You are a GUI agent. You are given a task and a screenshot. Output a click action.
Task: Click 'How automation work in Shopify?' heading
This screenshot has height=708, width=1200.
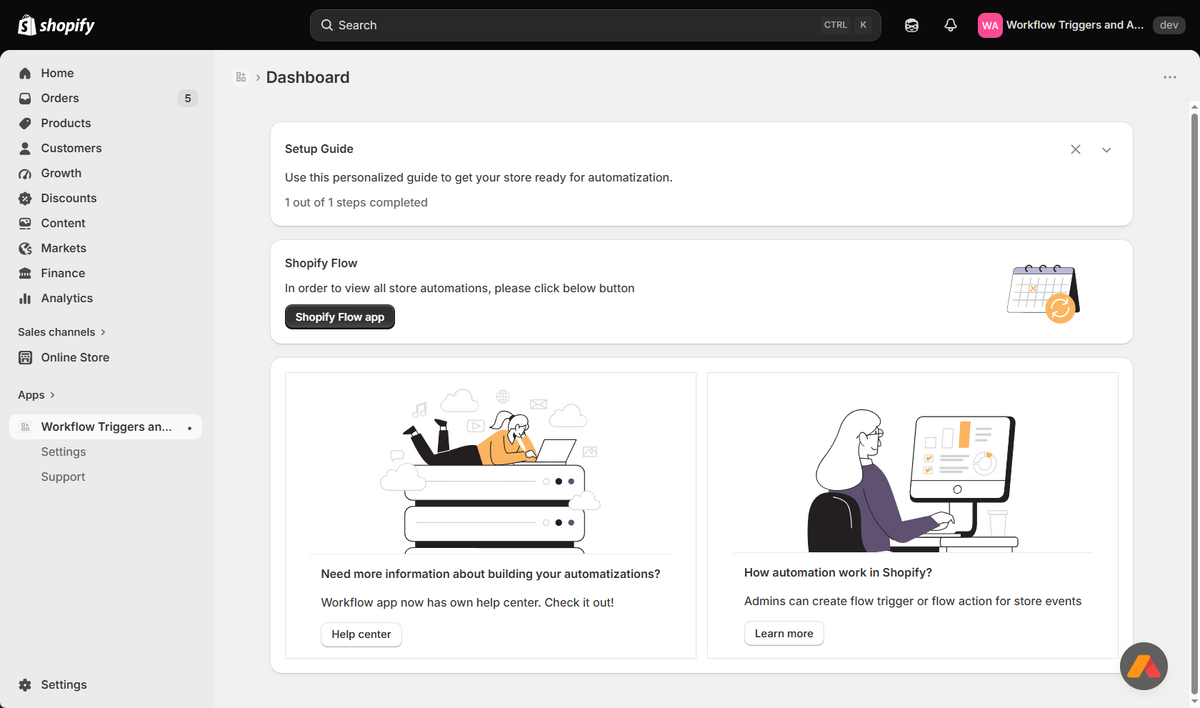click(x=838, y=573)
